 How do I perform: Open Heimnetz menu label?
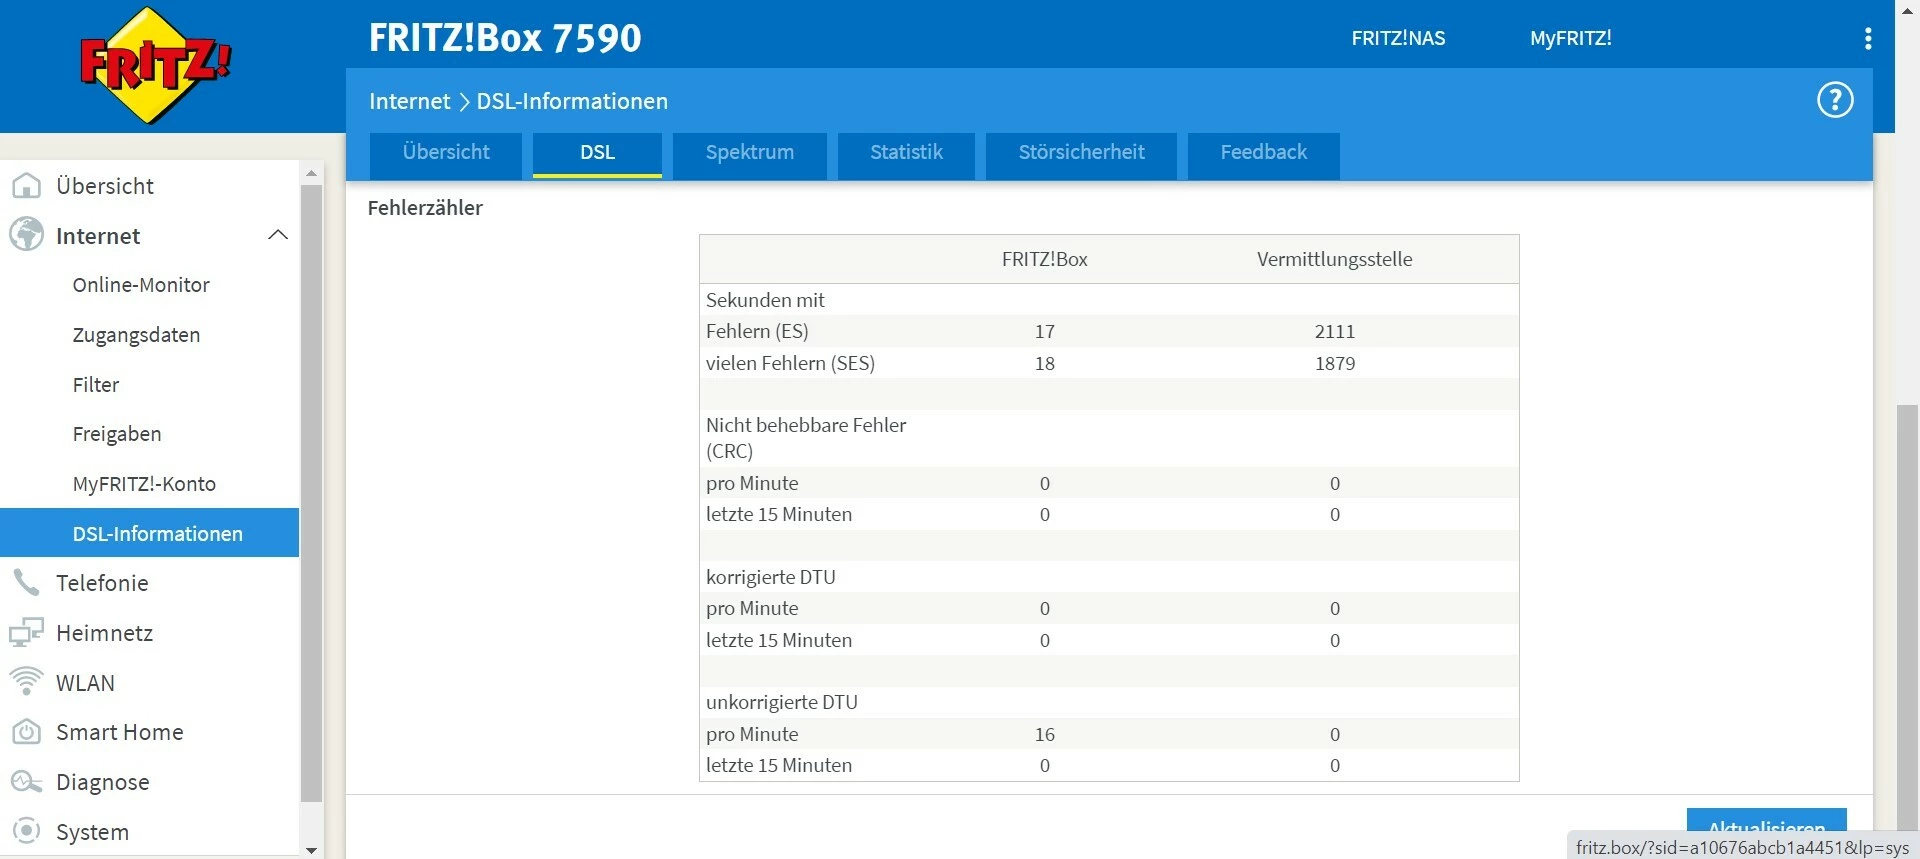(x=105, y=633)
